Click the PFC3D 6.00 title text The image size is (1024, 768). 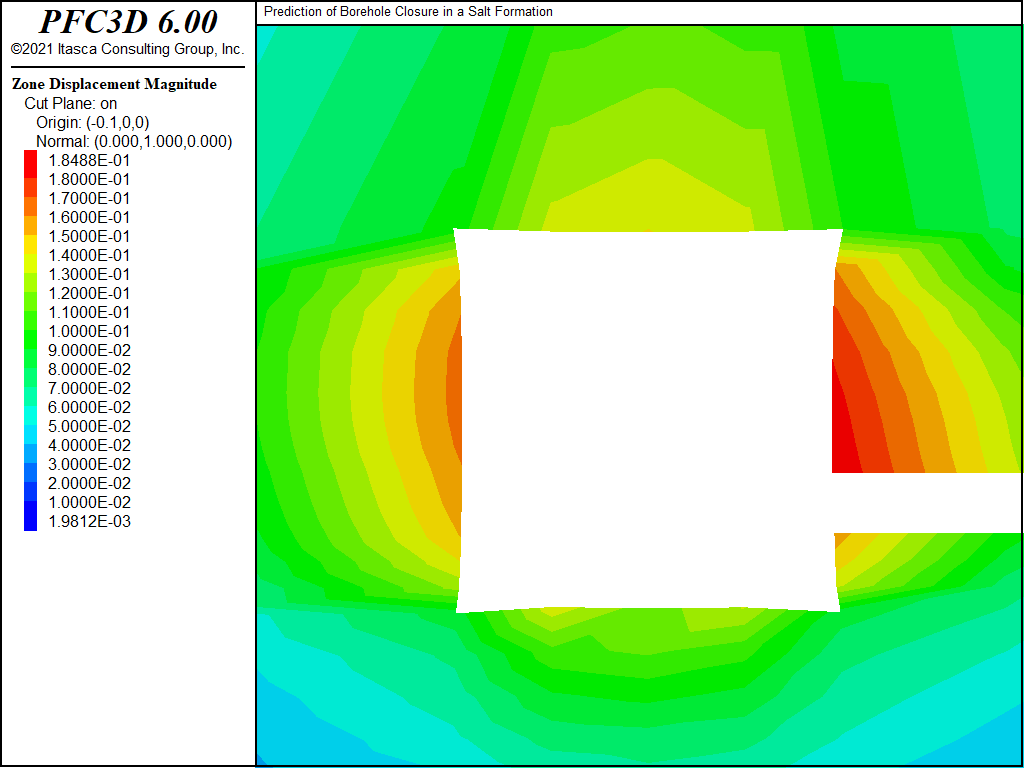128,22
